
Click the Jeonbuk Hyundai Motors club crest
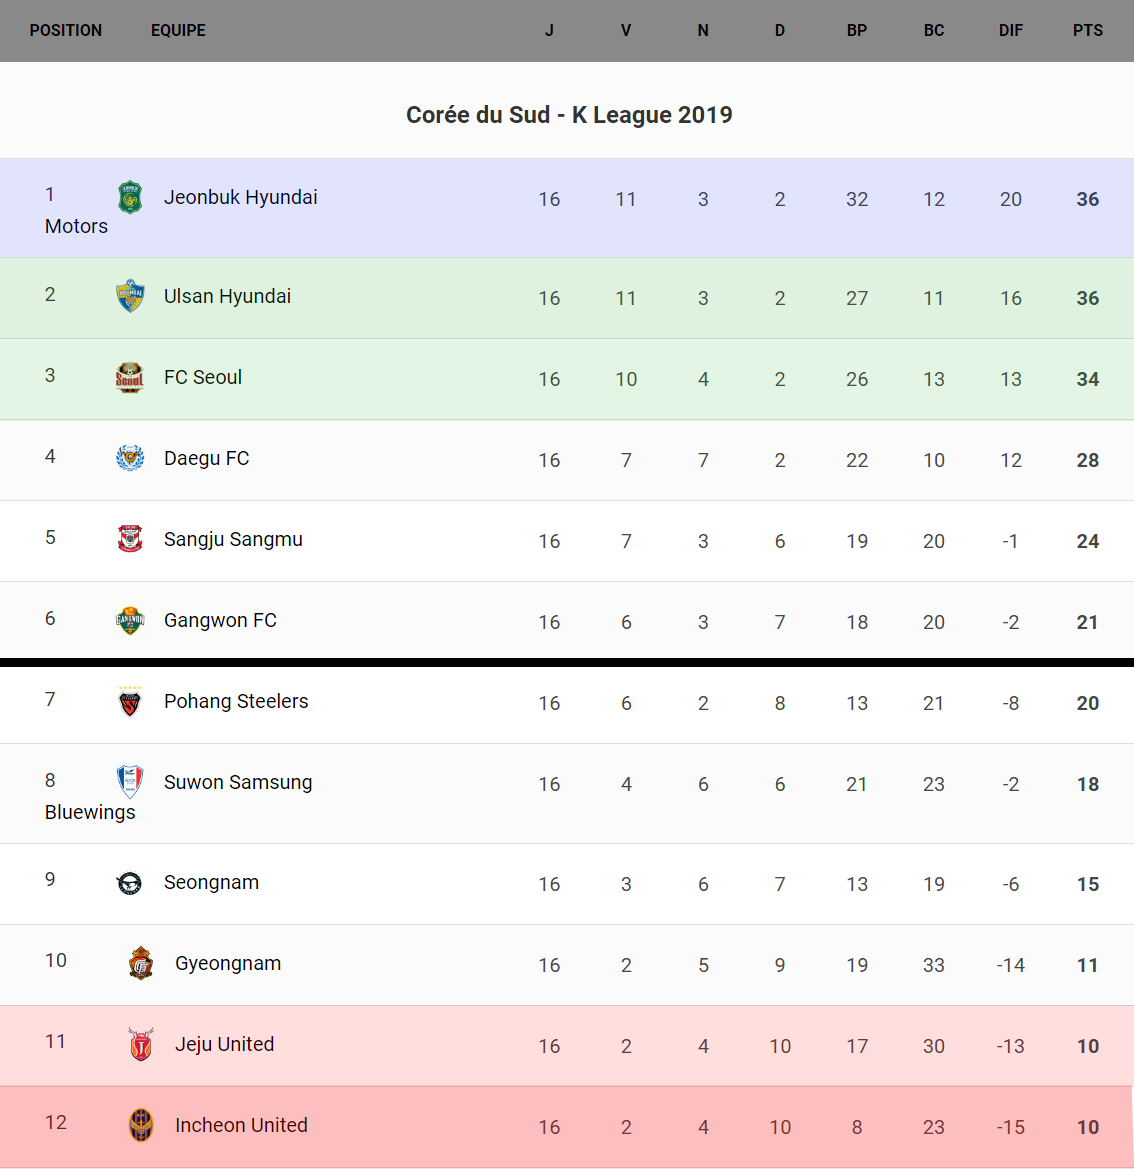[130, 197]
